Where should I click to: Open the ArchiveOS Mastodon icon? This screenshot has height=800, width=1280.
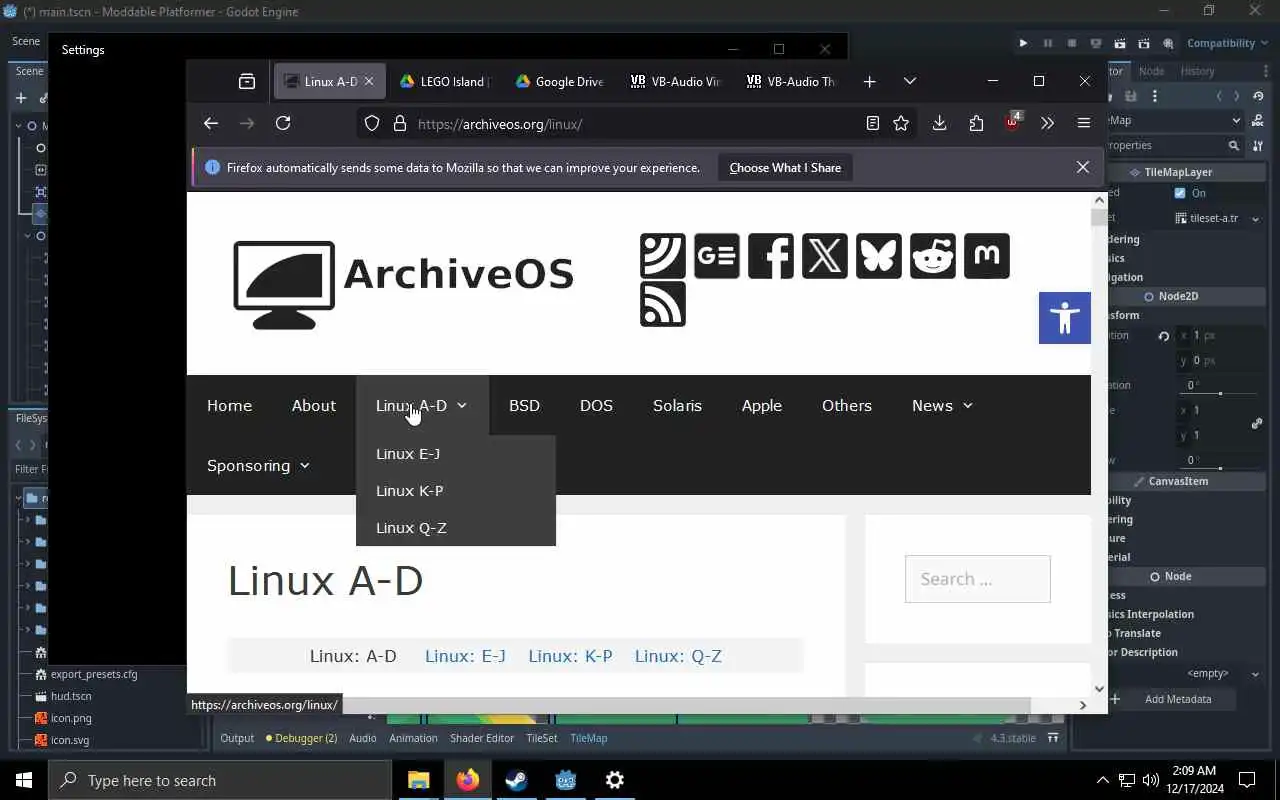[987, 256]
